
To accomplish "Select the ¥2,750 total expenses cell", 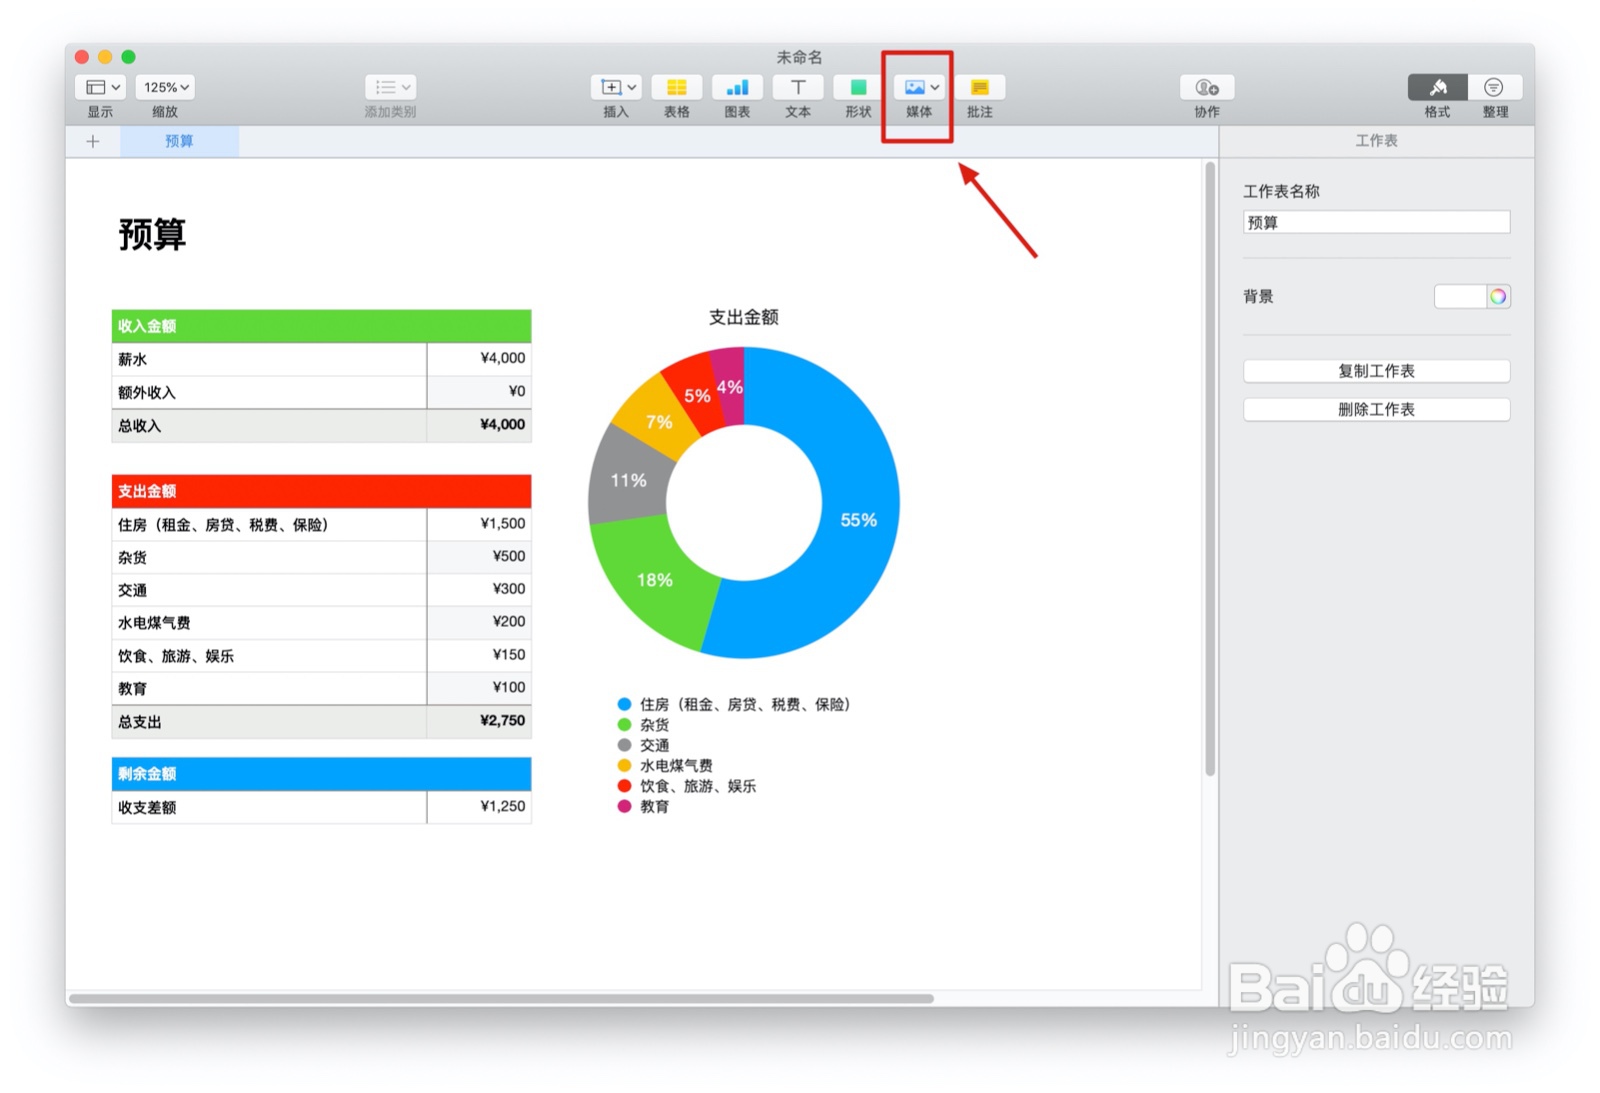I will pyautogui.click(x=479, y=721).
